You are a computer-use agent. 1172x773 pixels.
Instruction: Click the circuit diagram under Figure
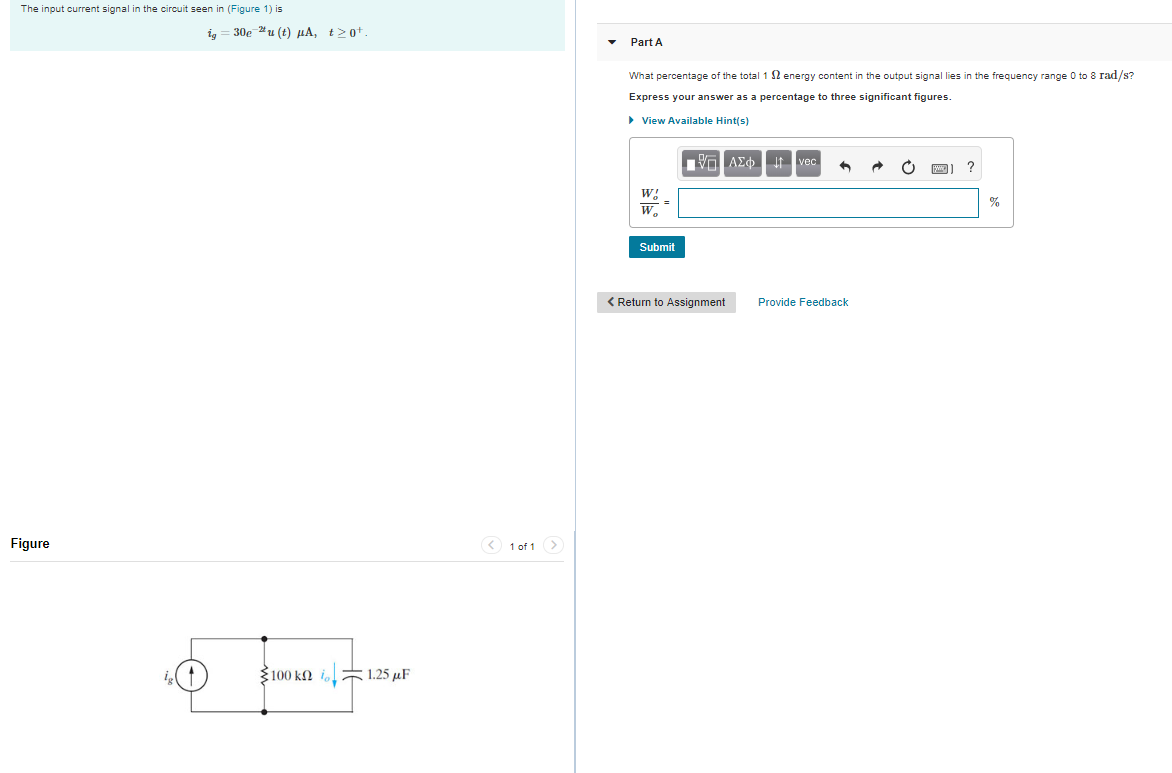point(265,675)
